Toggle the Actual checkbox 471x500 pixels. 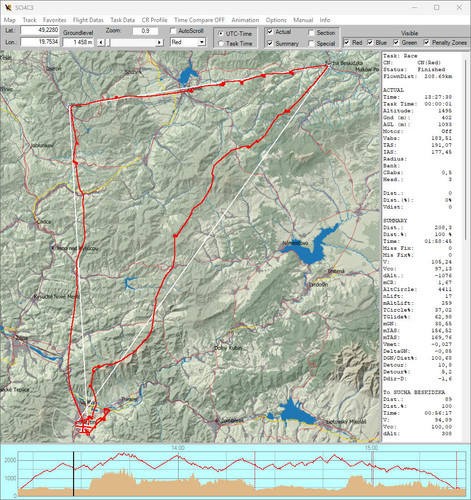tap(270, 32)
